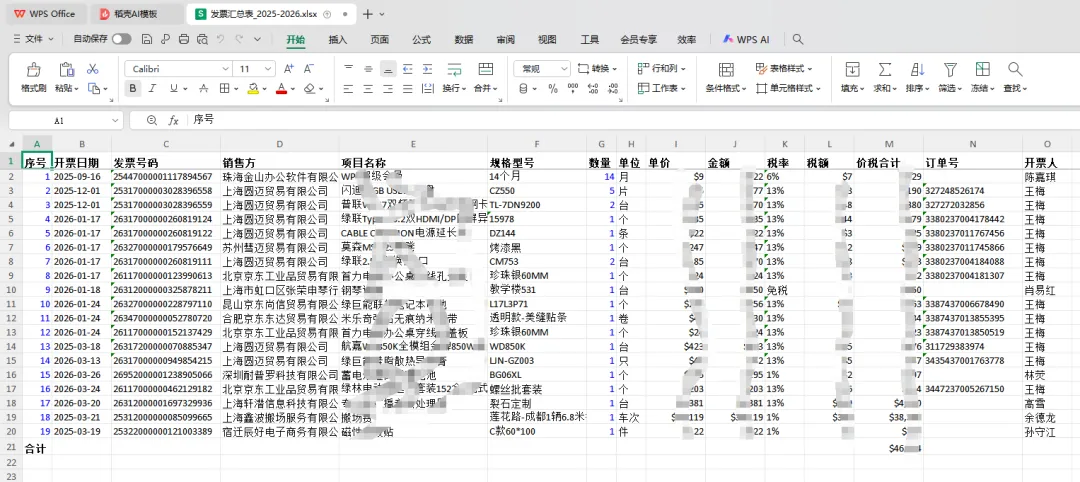Image resolution: width=1080 pixels, height=482 pixels.
Task: Toggle the AutoSave (自动保存) switch
Action: tap(122, 39)
